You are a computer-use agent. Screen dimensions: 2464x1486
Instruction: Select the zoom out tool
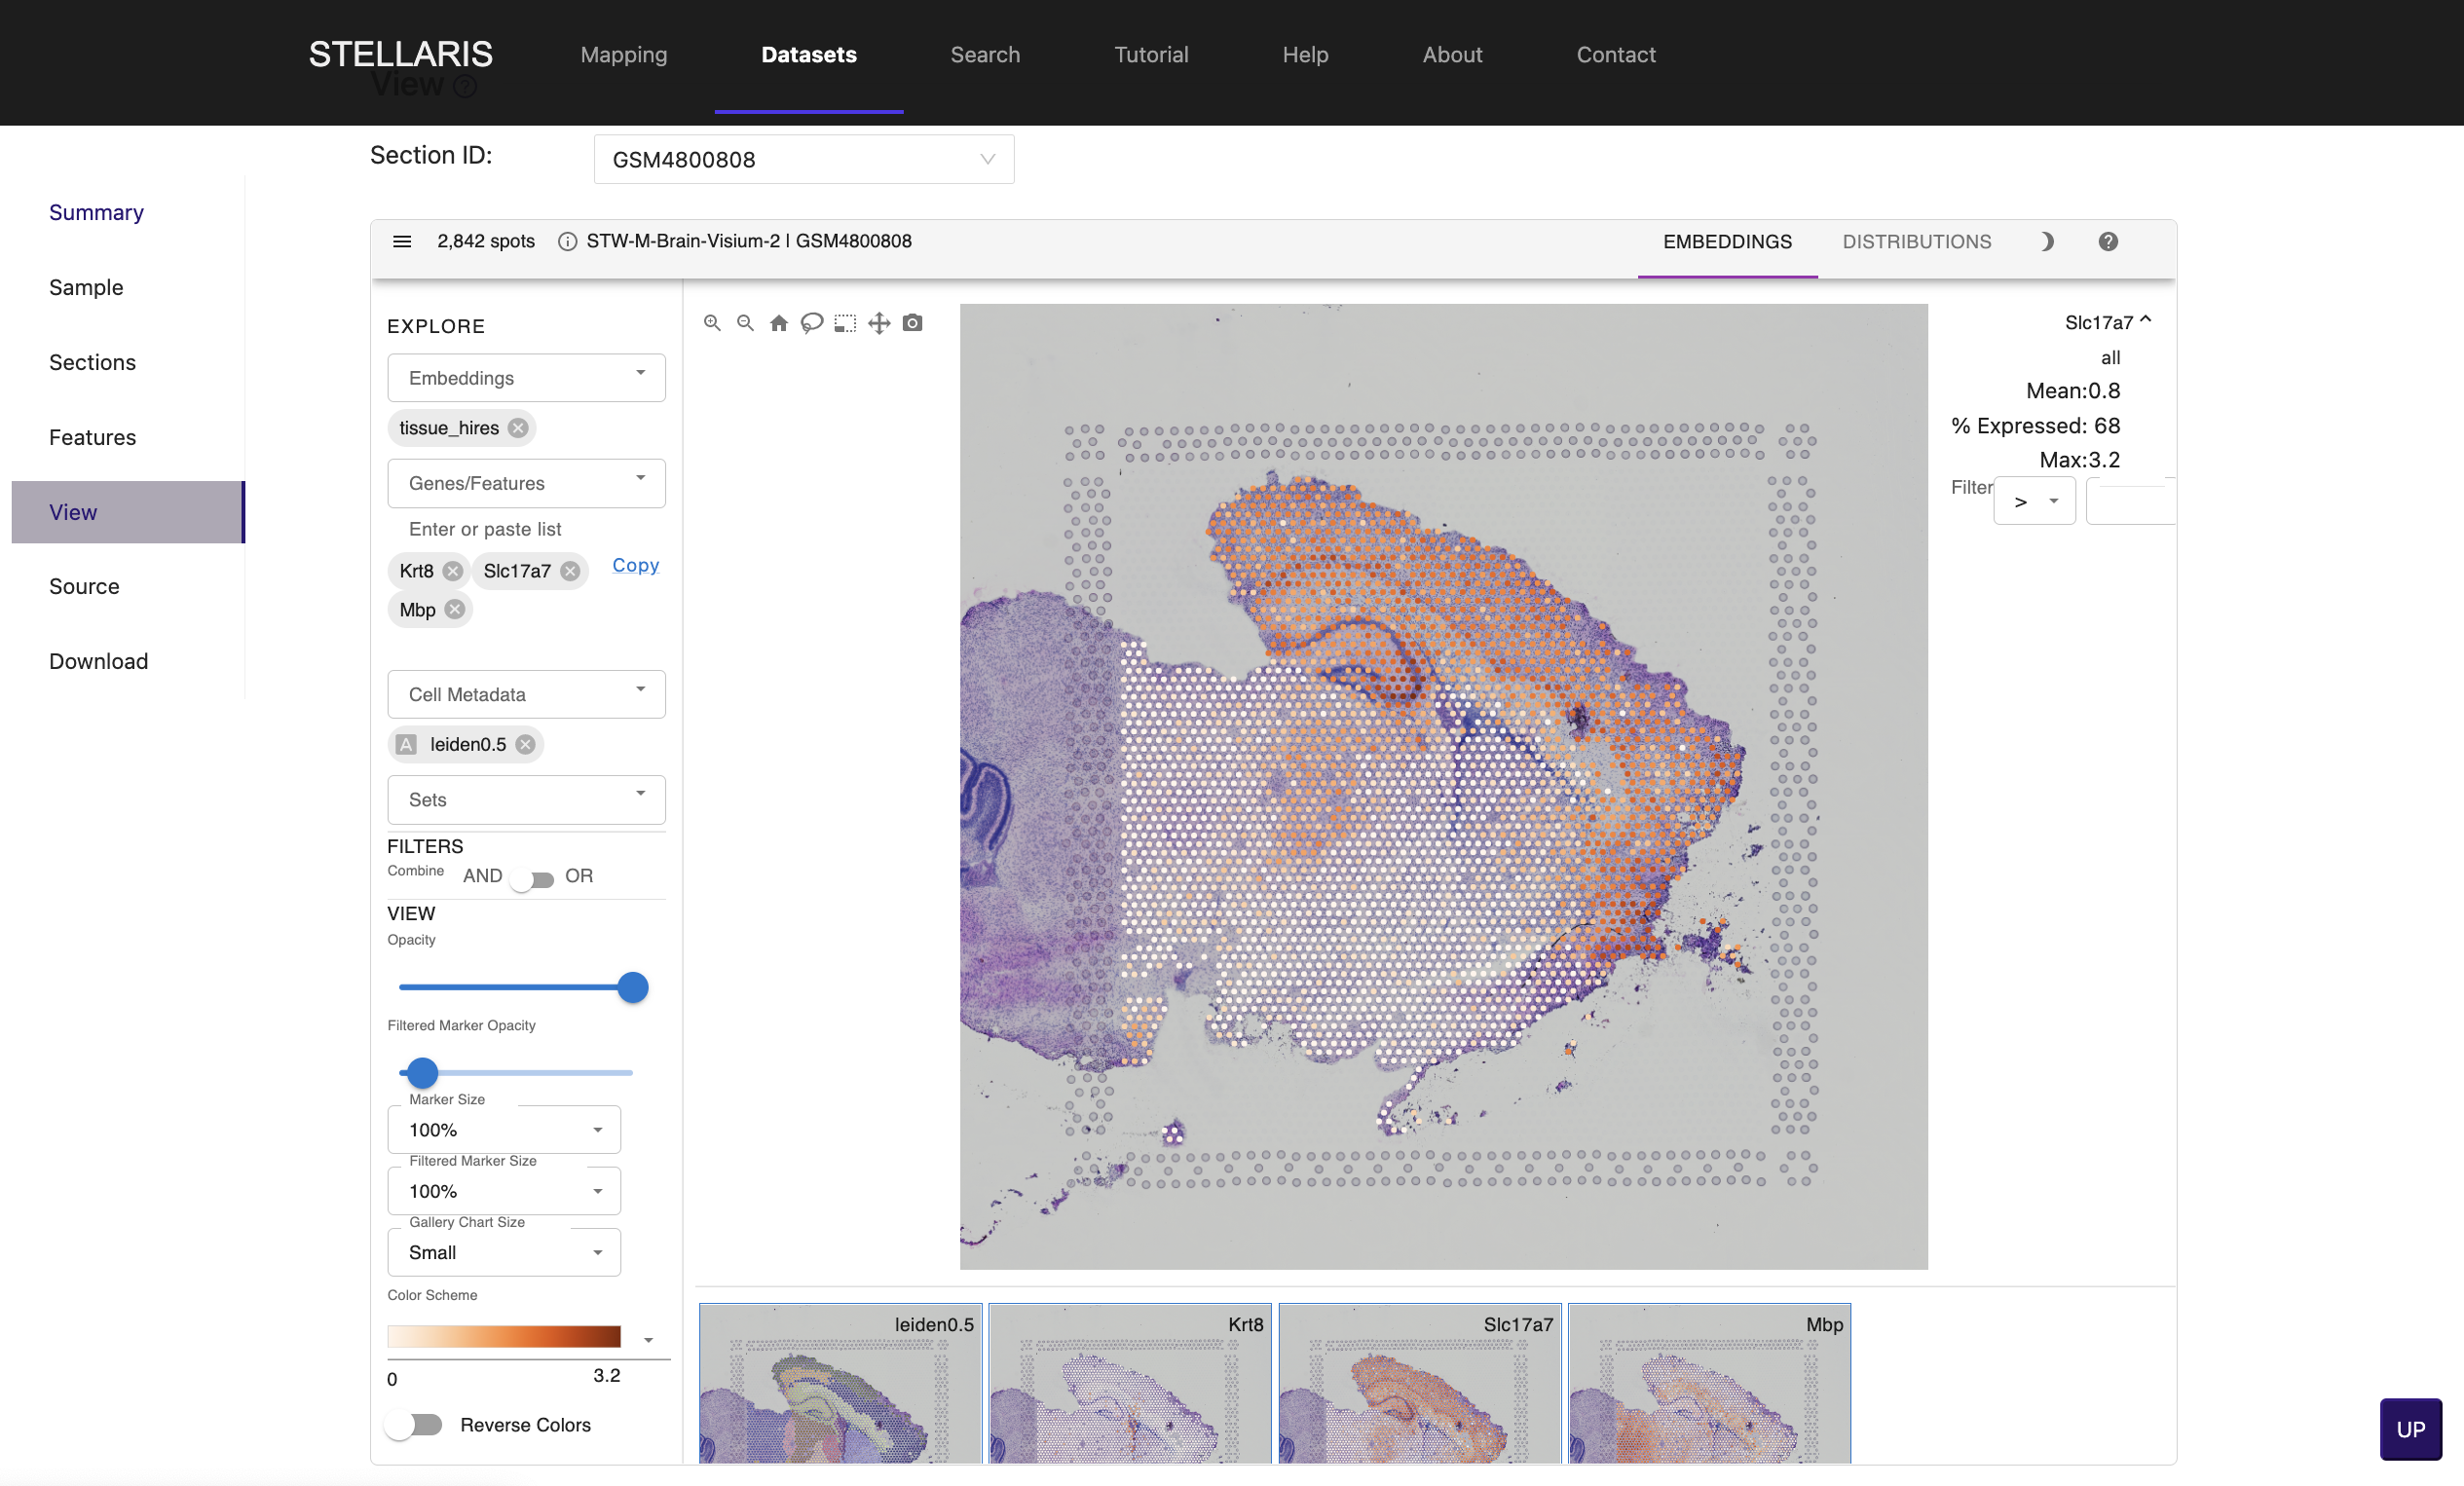(x=745, y=322)
